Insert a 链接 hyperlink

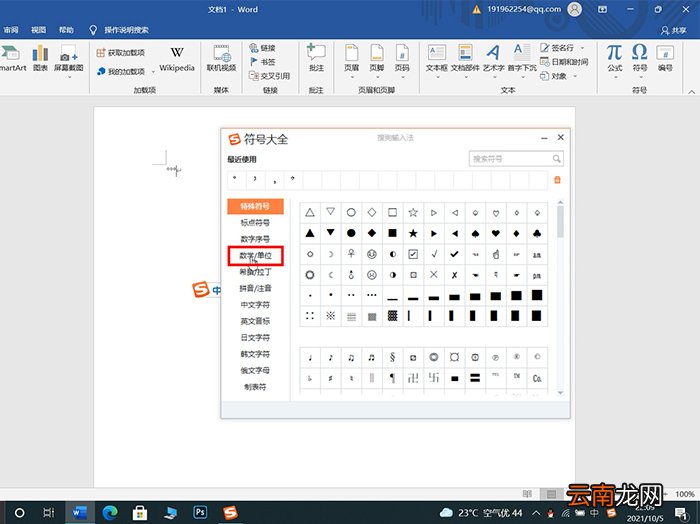(262, 48)
